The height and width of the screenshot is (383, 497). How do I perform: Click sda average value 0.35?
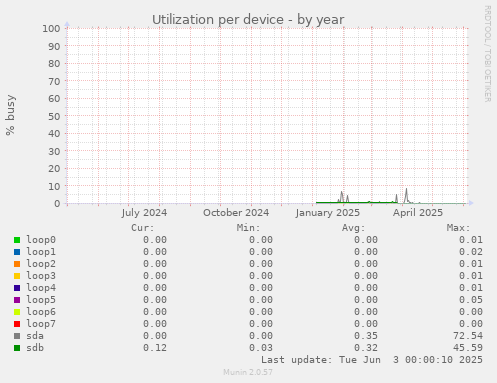(366, 336)
